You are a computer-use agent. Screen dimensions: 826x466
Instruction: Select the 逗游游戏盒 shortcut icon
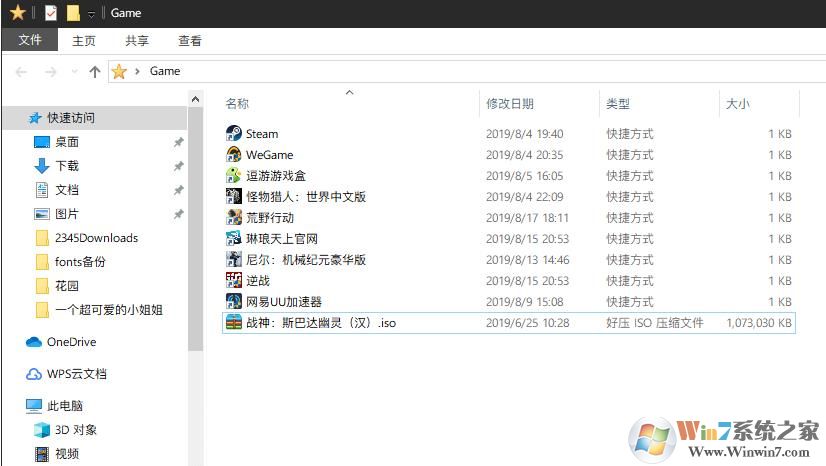tap(233, 175)
